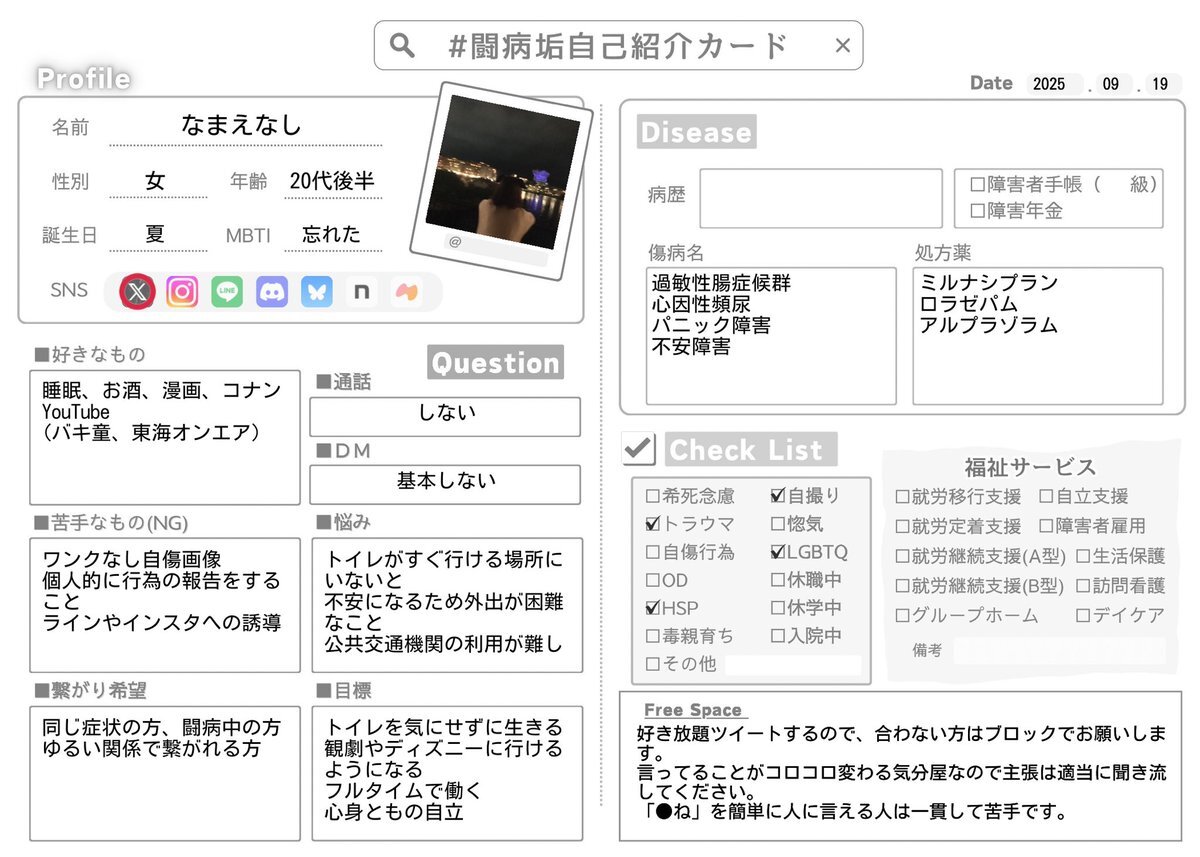Click the Free Space heading
1200x857 pixels.
point(693,710)
